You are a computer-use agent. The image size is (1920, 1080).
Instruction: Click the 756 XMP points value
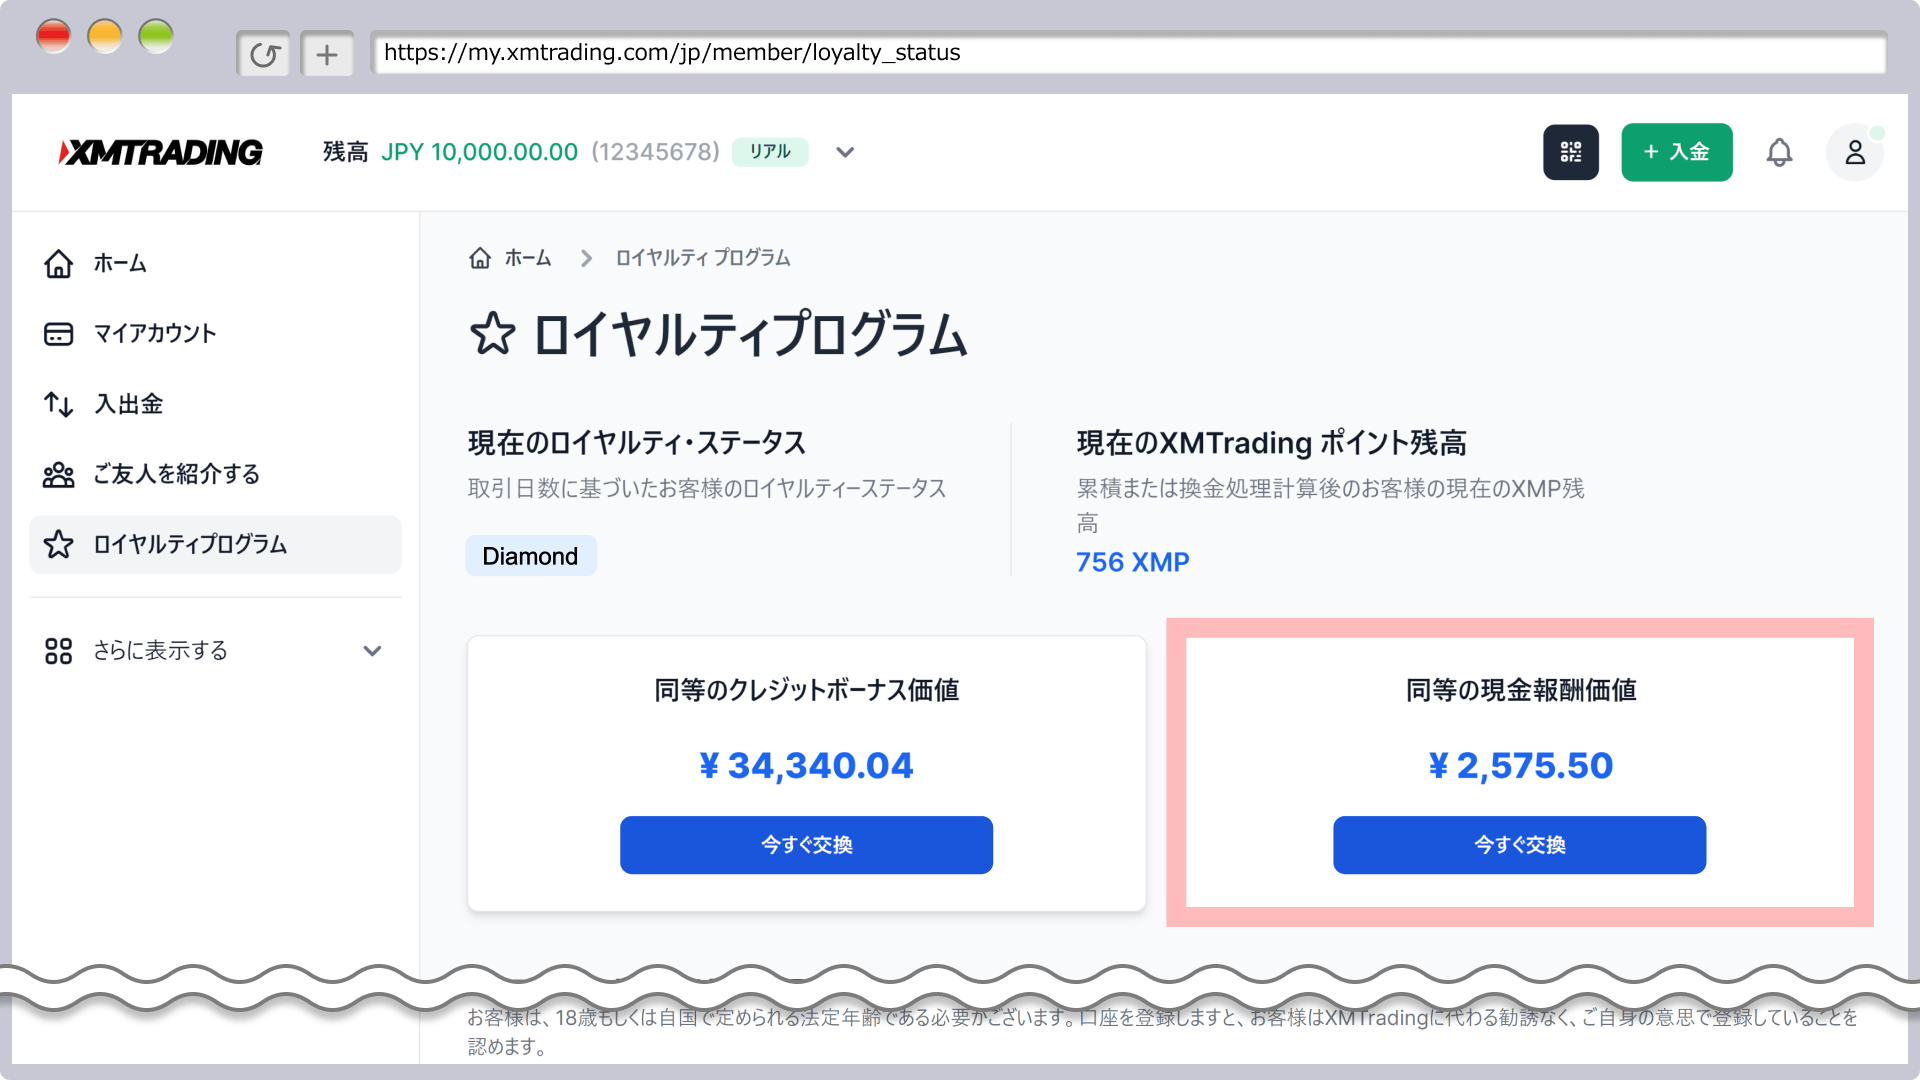[1133, 562]
